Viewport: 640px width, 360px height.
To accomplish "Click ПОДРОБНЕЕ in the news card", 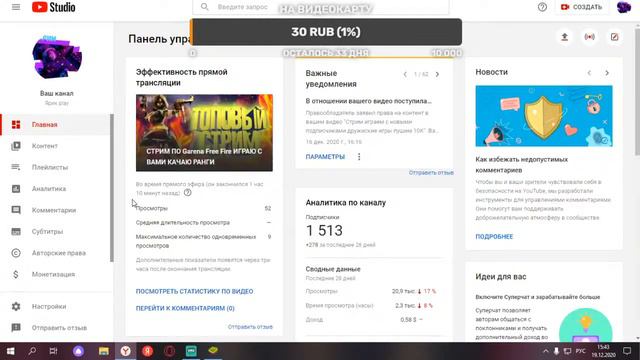I will (x=494, y=236).
